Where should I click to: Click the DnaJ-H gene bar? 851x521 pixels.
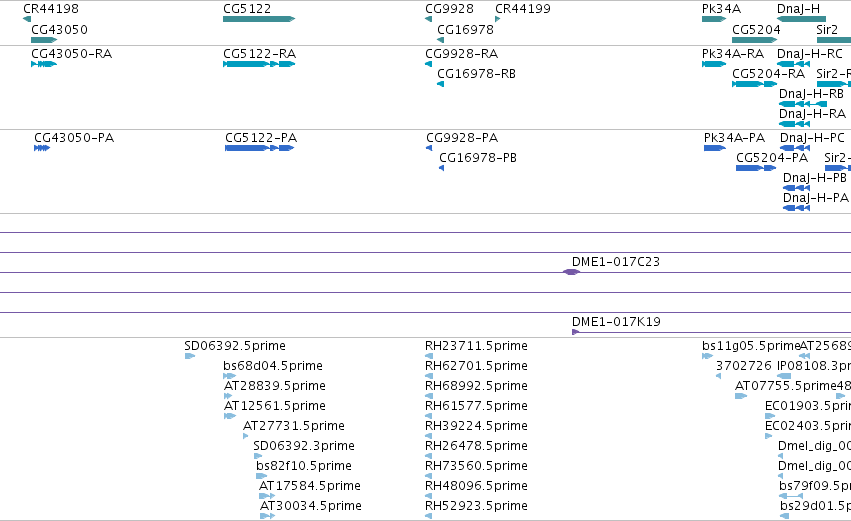801,19
